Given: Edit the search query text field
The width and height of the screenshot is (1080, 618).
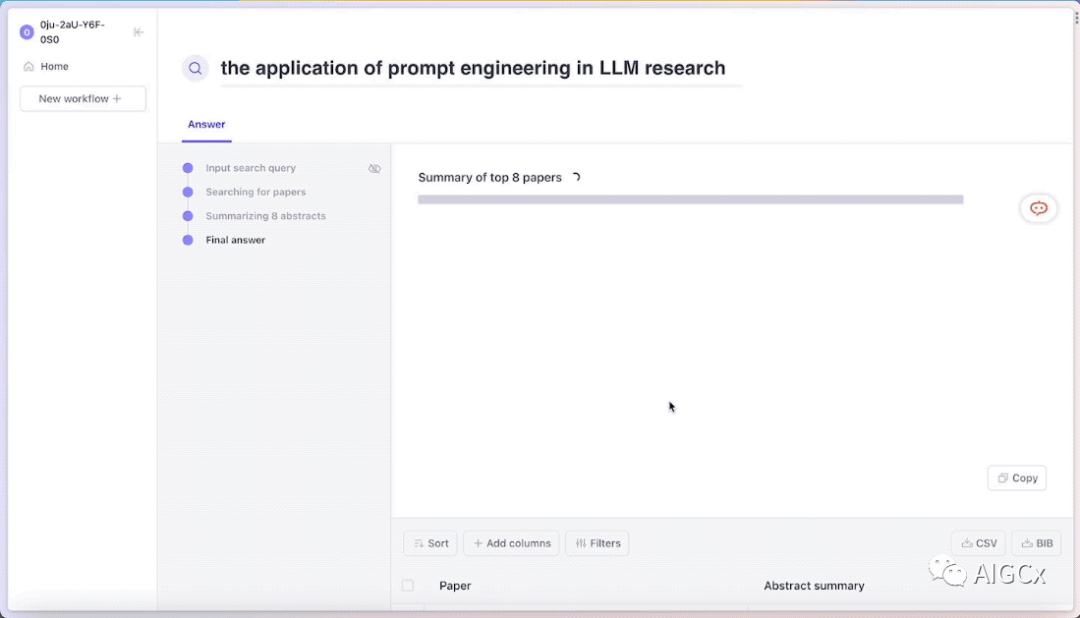Looking at the screenshot, I should (x=480, y=68).
